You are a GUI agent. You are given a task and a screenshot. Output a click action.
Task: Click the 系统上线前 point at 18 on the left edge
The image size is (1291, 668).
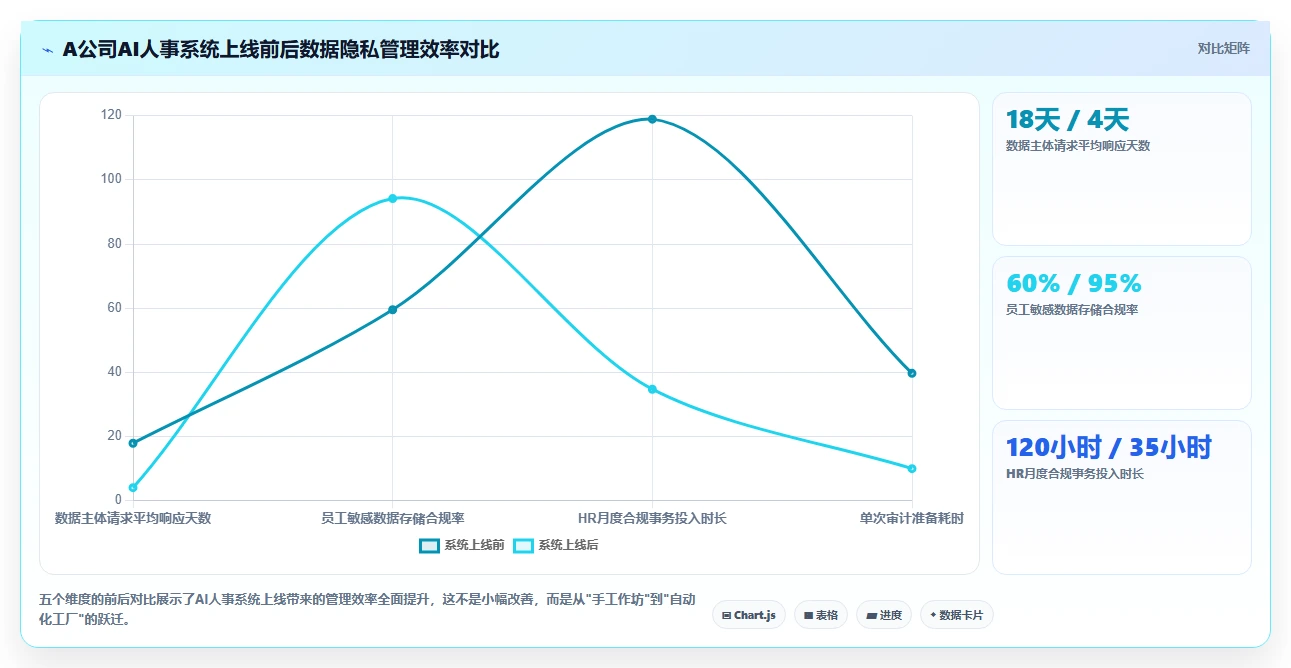pyautogui.click(x=133, y=443)
